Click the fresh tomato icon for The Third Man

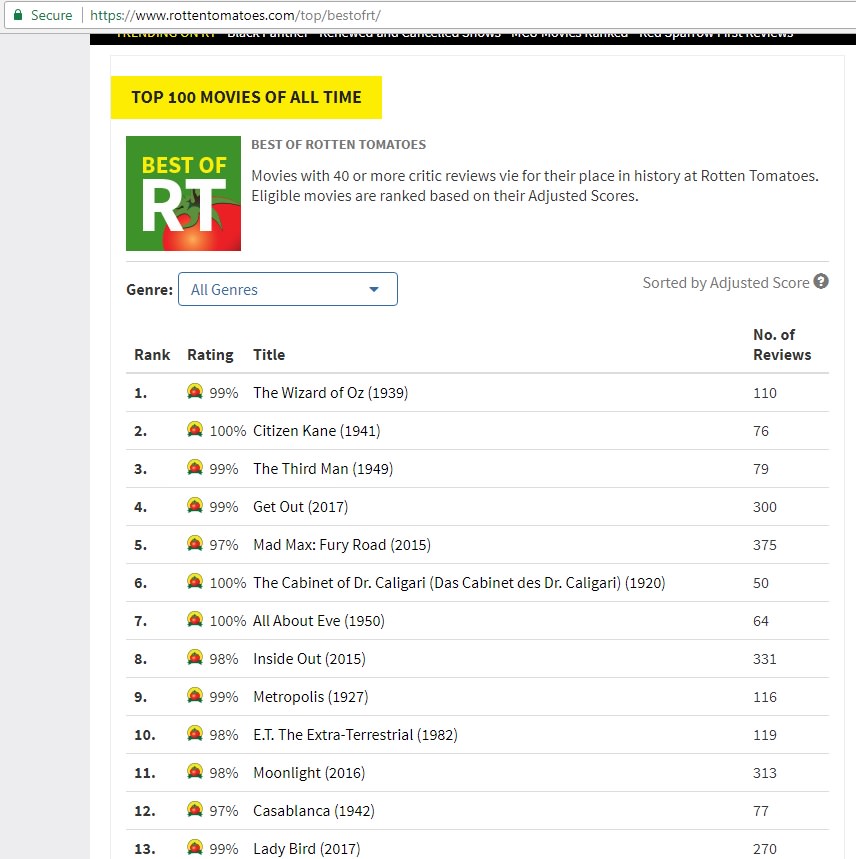click(195, 467)
